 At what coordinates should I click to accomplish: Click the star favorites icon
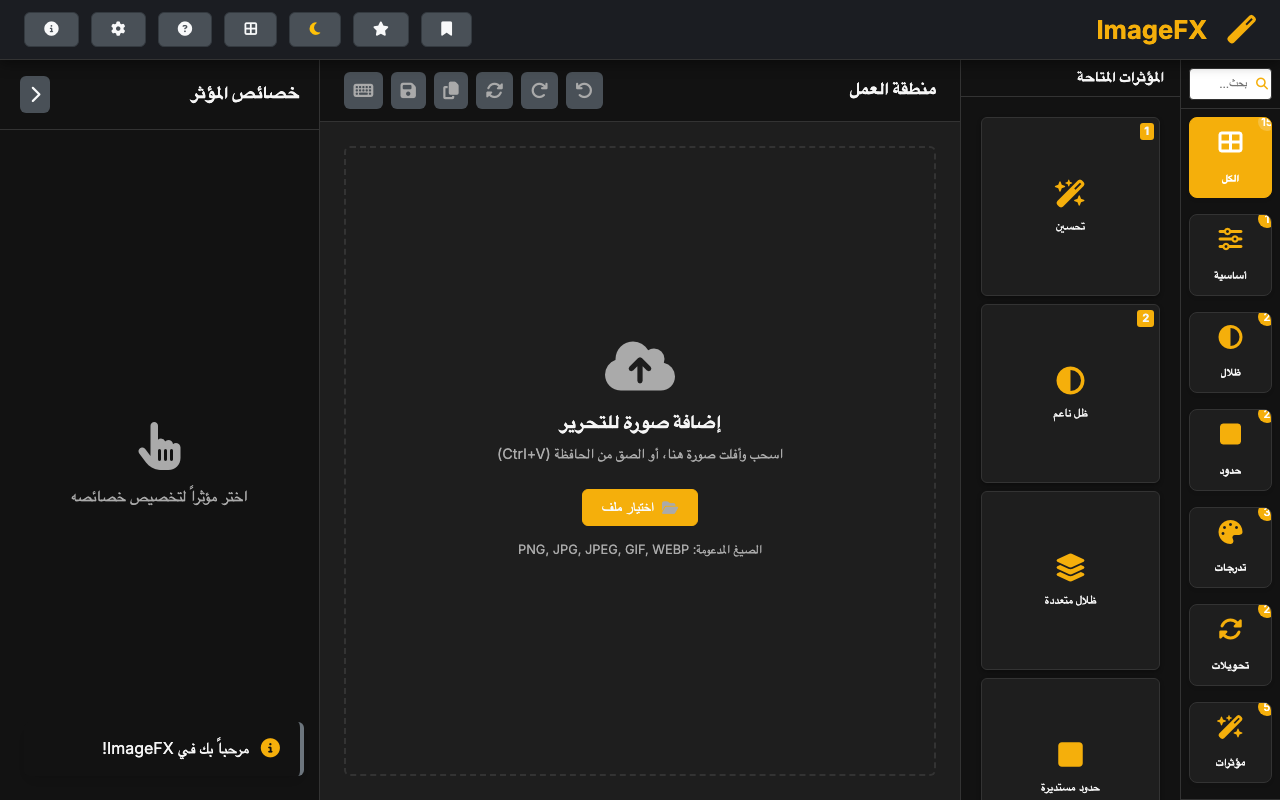pos(381,29)
